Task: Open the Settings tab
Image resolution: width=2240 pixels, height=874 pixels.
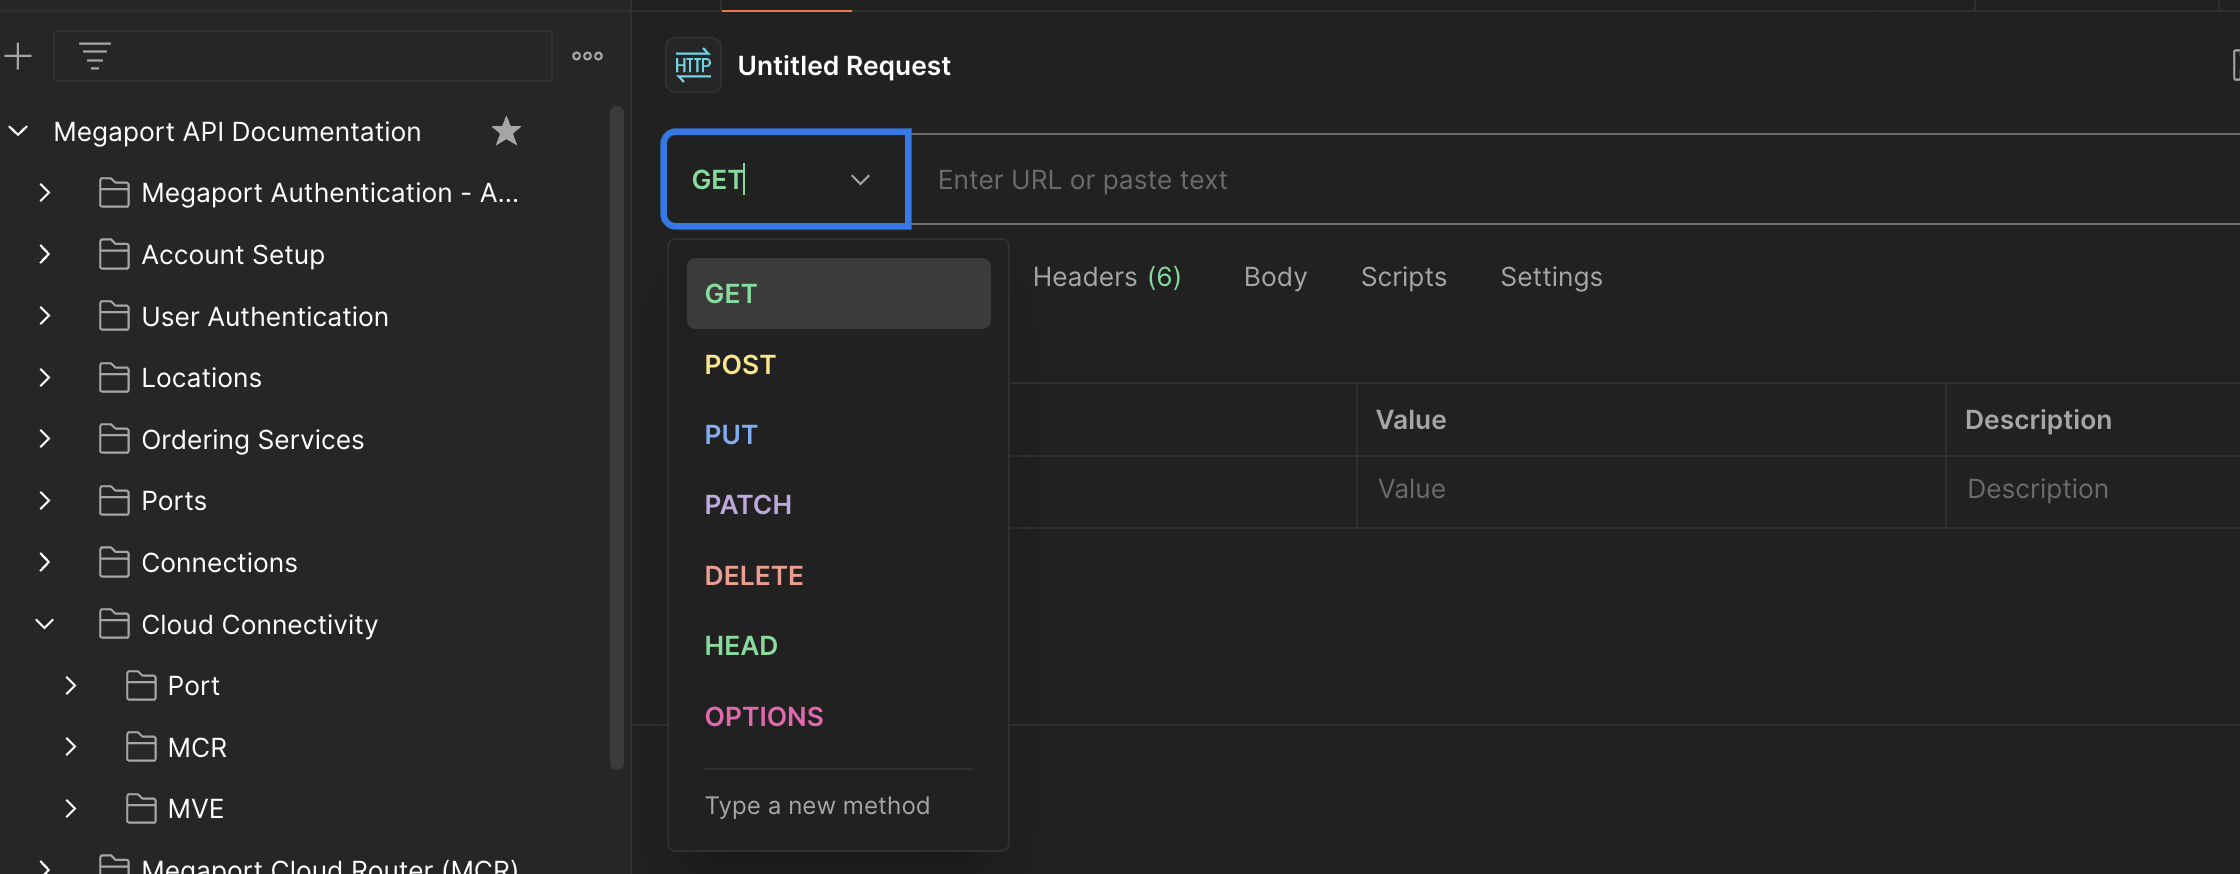Action: 1551,277
